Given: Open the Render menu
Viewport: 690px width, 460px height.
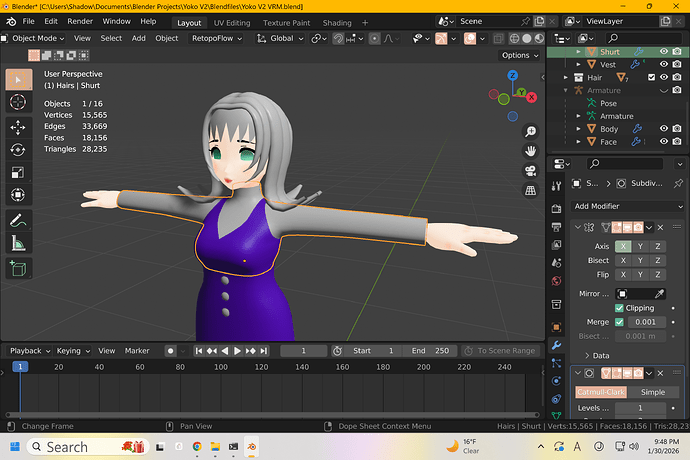Looking at the screenshot, I should (80, 21).
